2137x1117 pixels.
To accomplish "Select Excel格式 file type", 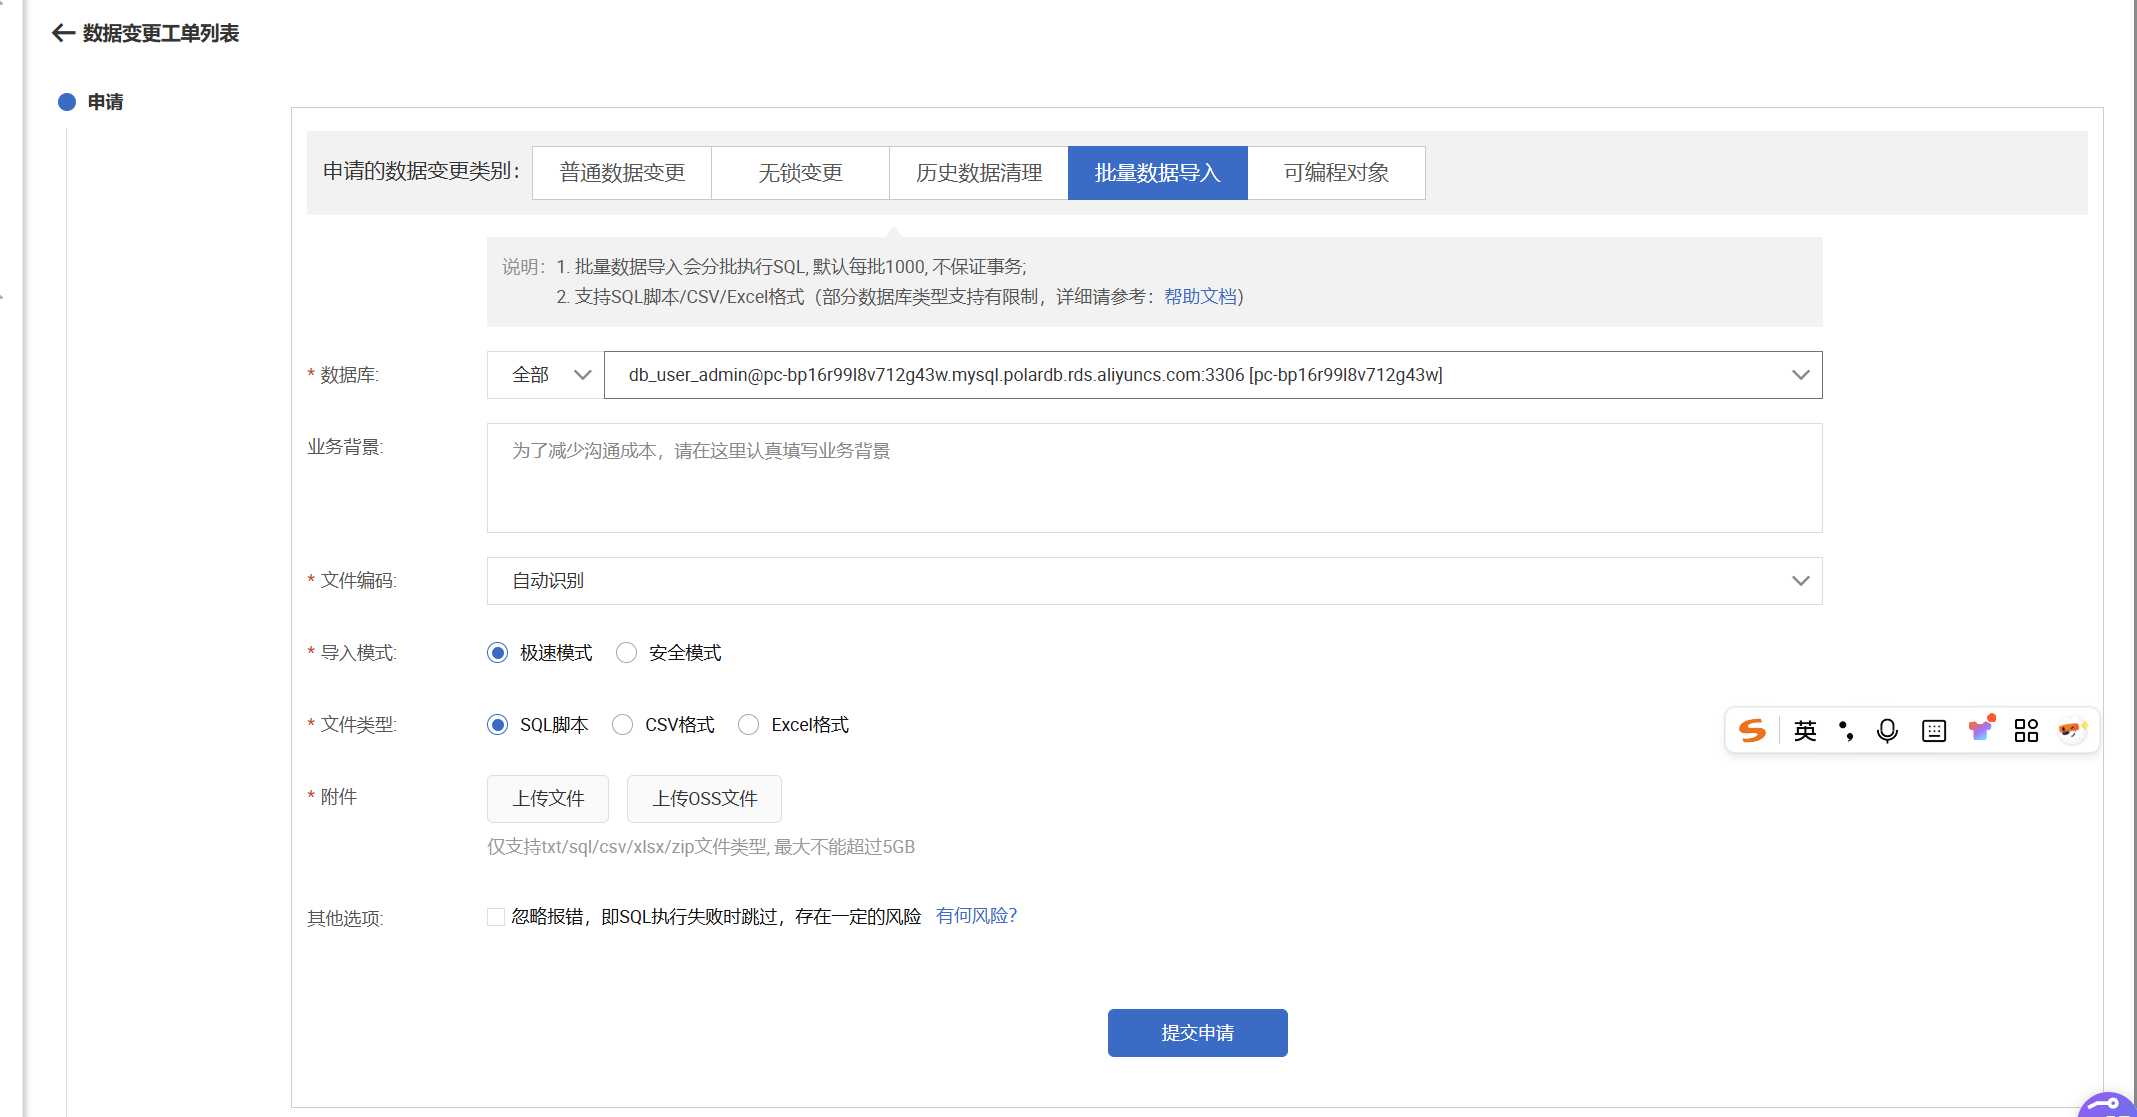I will coord(749,725).
